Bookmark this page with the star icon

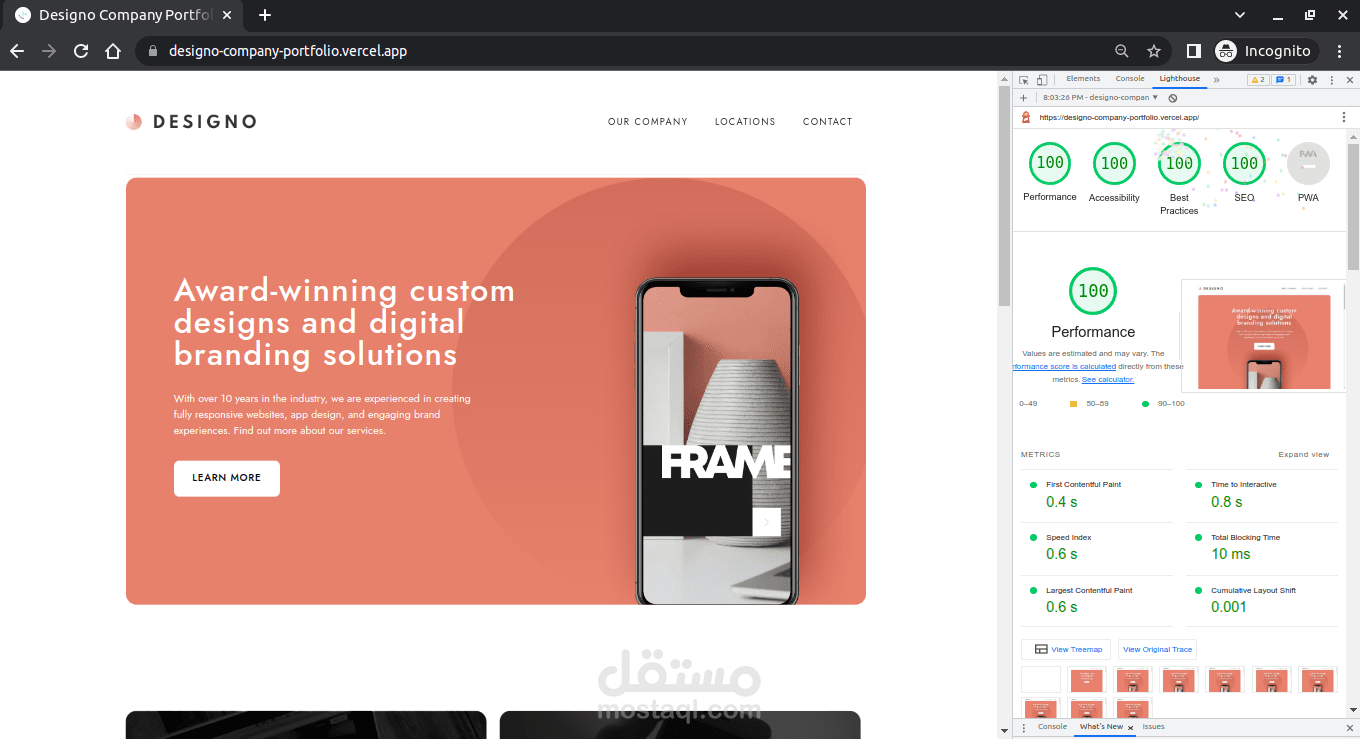[1154, 51]
